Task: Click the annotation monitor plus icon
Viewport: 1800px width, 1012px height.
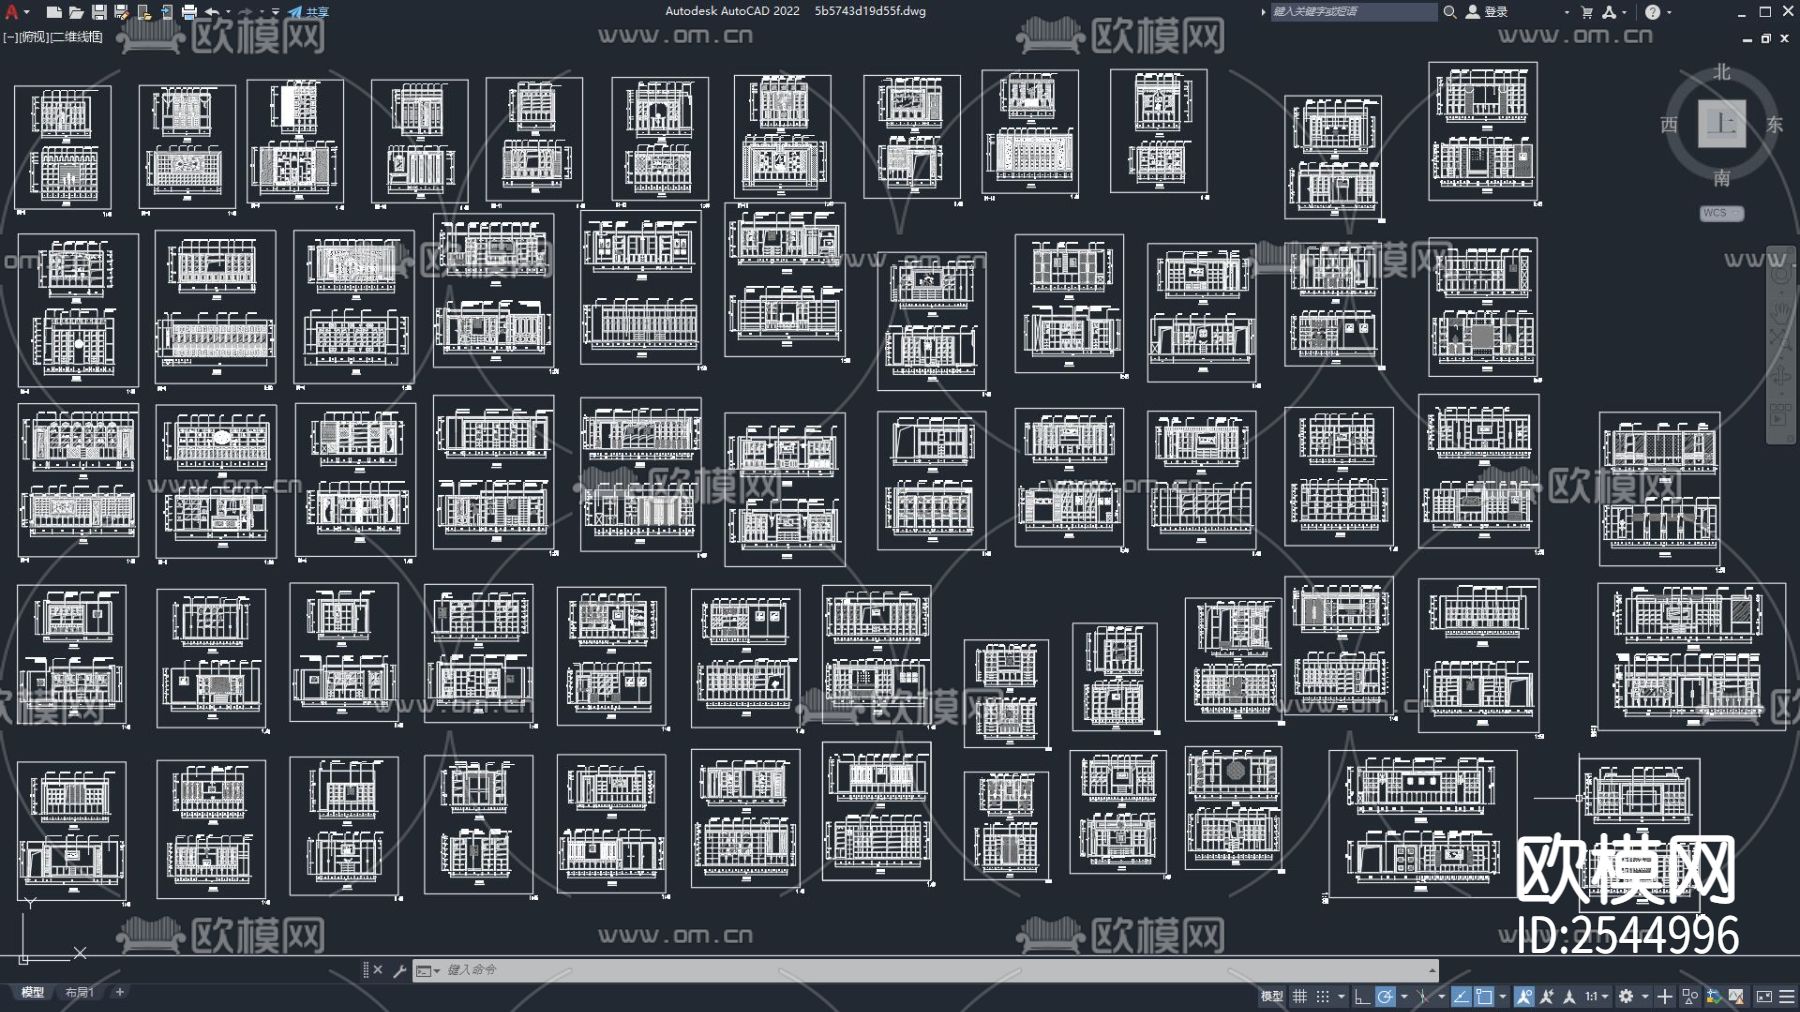Action: (1665, 996)
